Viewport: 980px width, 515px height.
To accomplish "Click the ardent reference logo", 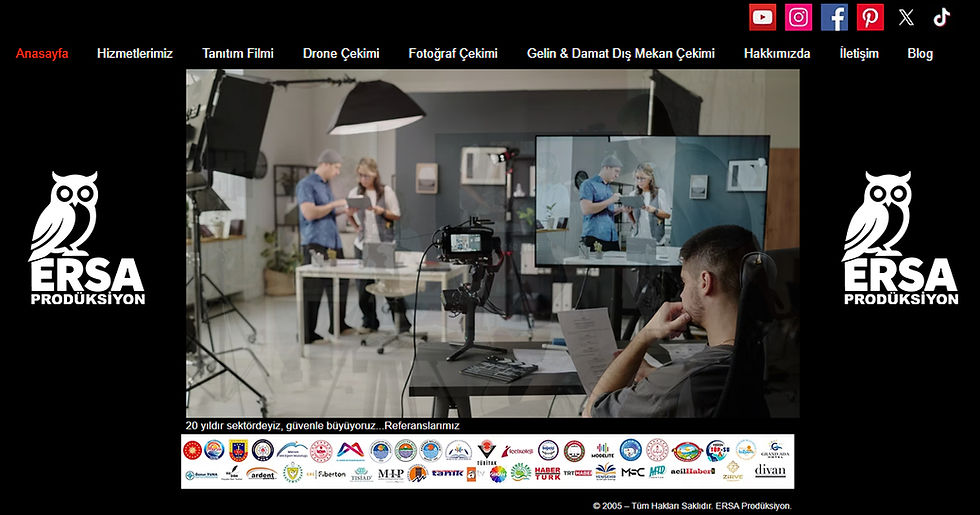I will (x=262, y=473).
